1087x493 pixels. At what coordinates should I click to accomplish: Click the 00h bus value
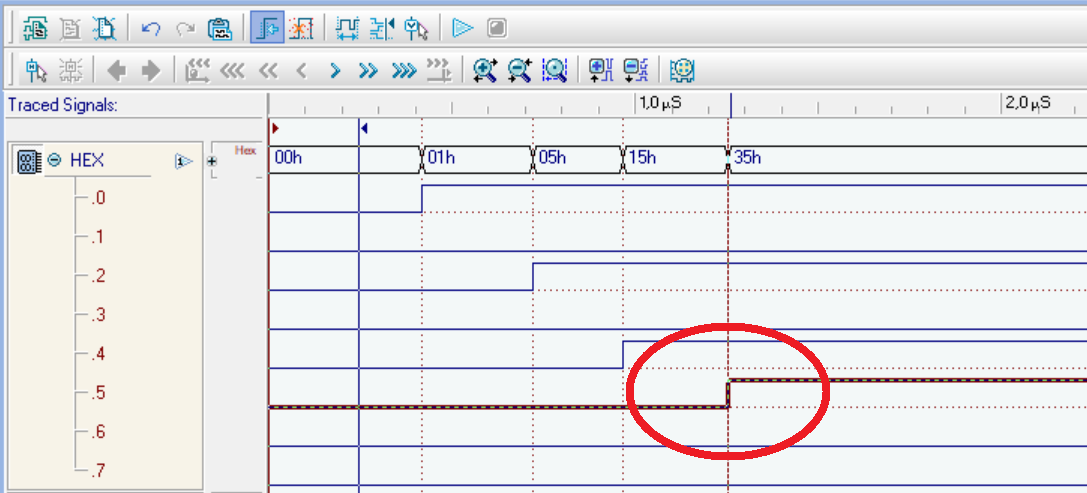click(x=288, y=158)
